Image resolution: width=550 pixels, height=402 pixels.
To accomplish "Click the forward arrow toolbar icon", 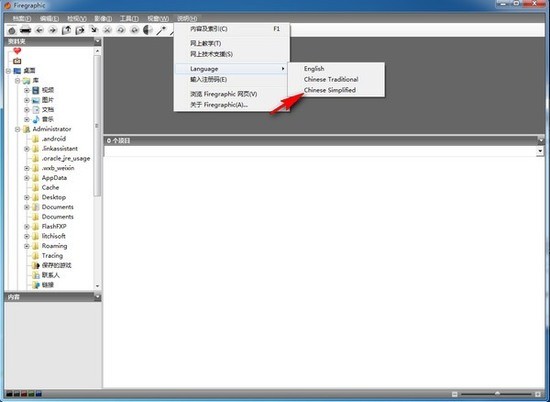I will [x=53, y=31].
